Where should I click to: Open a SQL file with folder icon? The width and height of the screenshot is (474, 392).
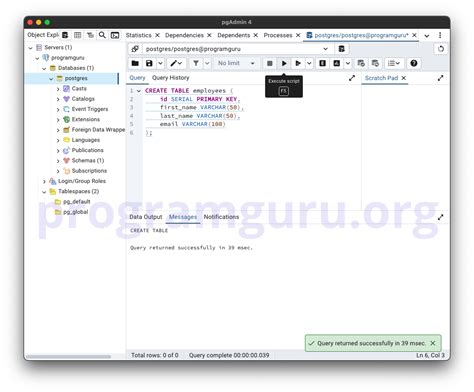tap(135, 63)
